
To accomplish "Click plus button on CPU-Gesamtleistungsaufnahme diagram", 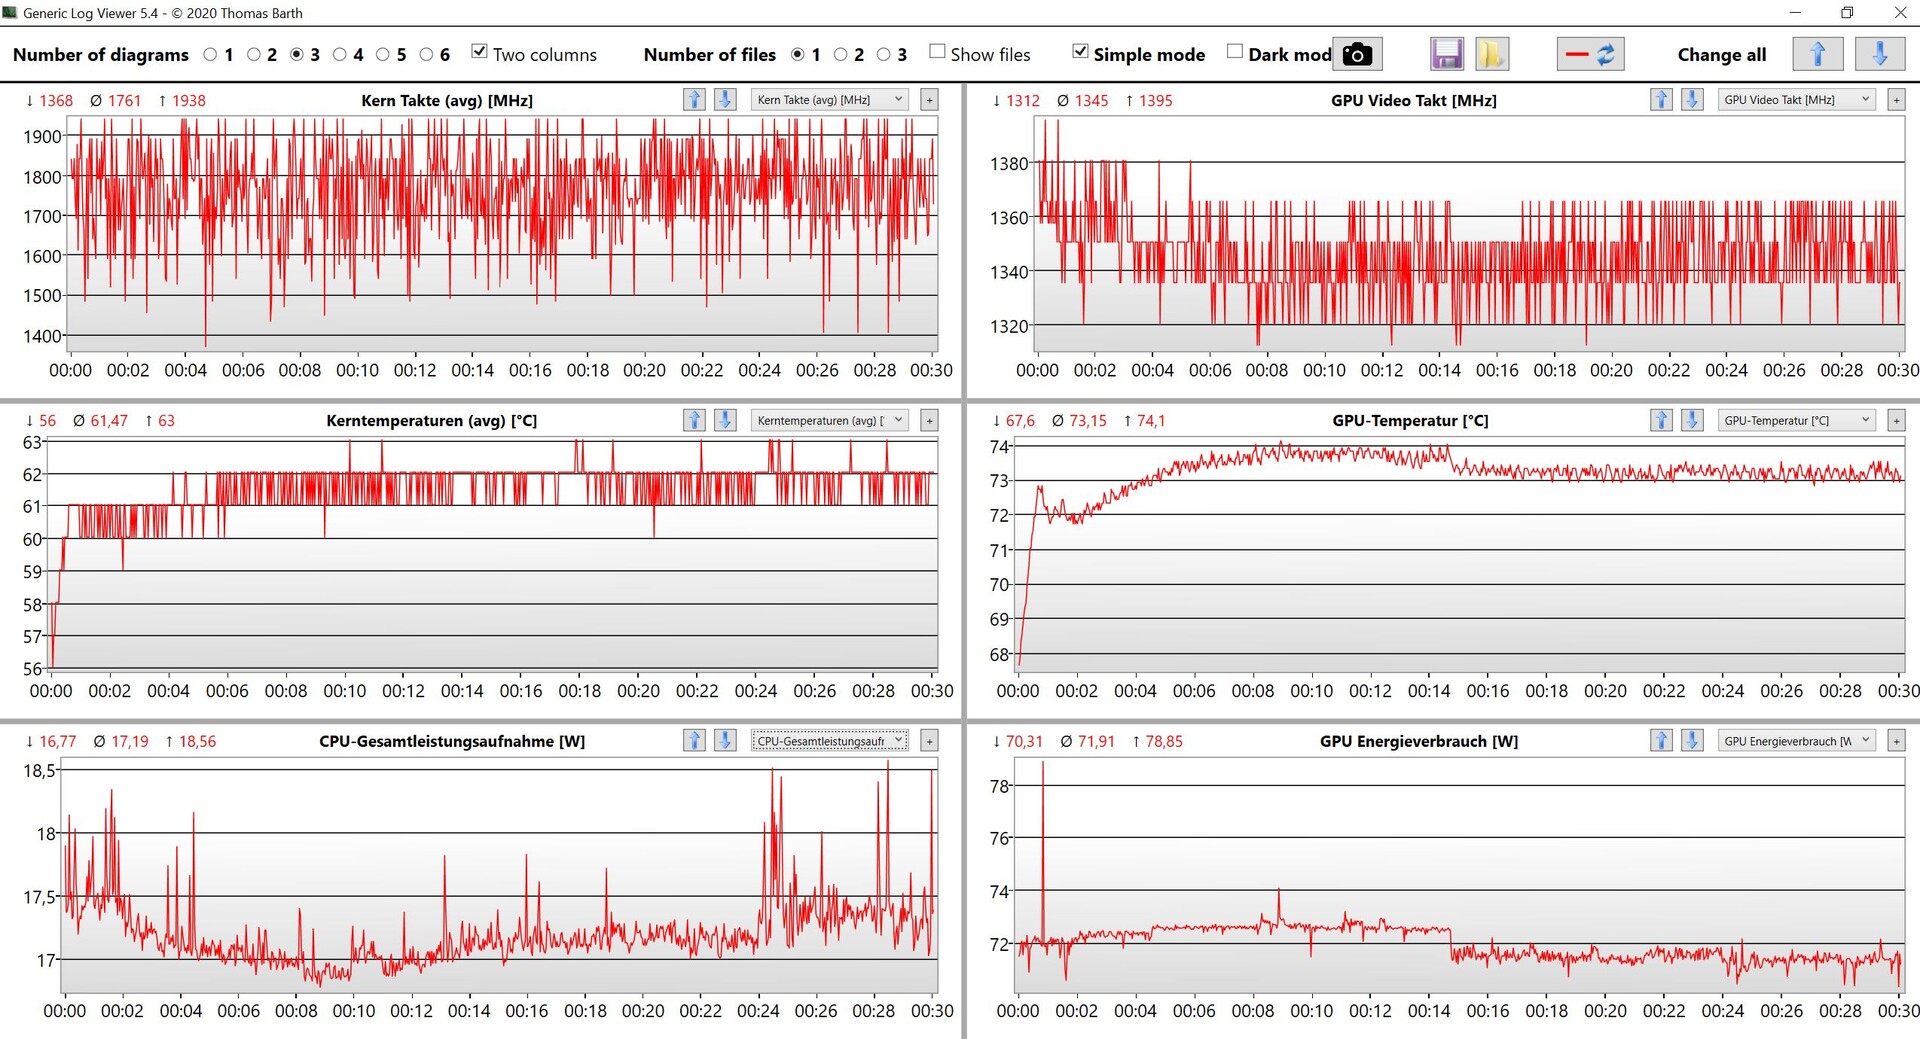I will click(x=929, y=740).
